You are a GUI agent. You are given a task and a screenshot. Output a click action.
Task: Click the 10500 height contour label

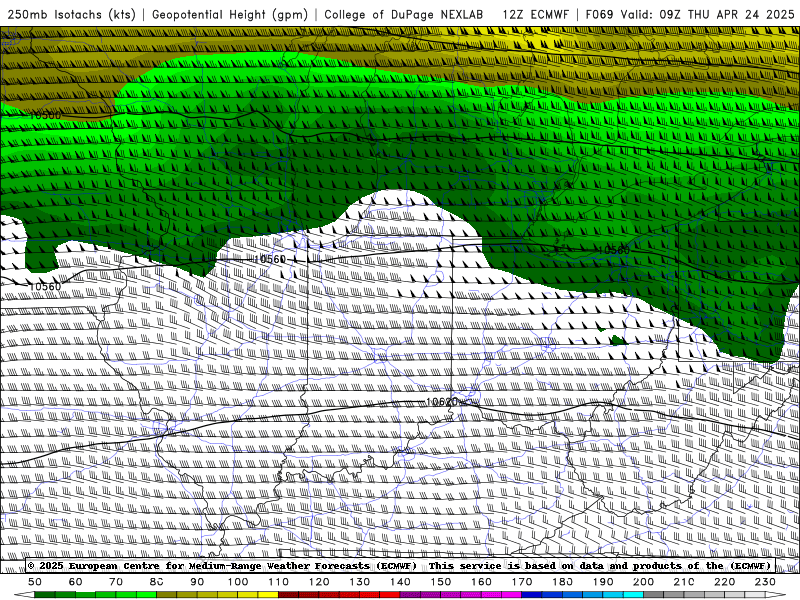pos(45,116)
